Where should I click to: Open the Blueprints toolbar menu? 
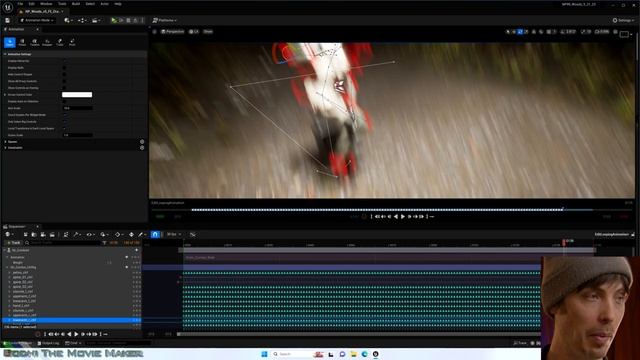81,20
